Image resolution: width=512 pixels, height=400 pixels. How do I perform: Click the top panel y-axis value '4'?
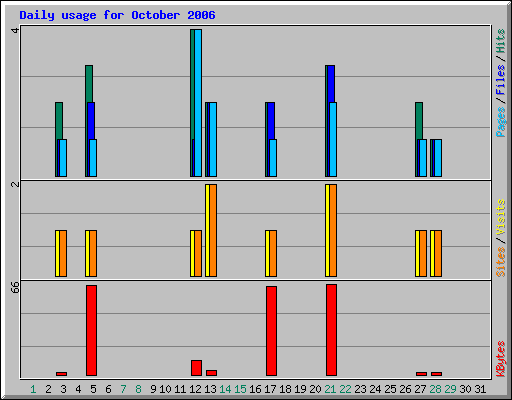pyautogui.click(x=15, y=31)
